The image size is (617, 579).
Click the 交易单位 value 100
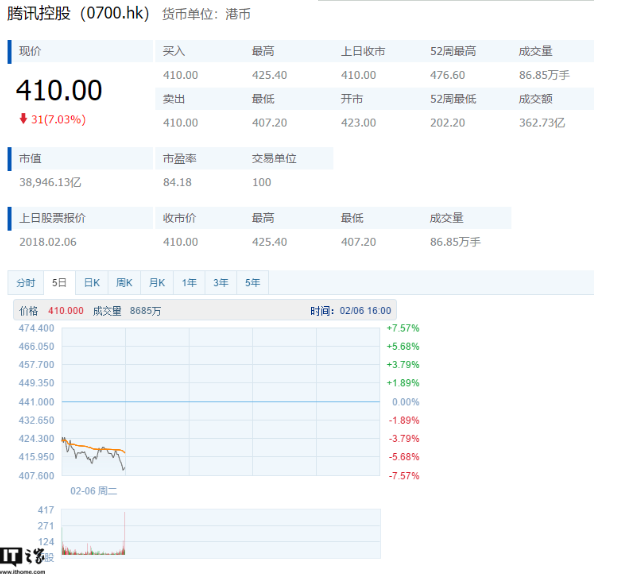tap(262, 182)
